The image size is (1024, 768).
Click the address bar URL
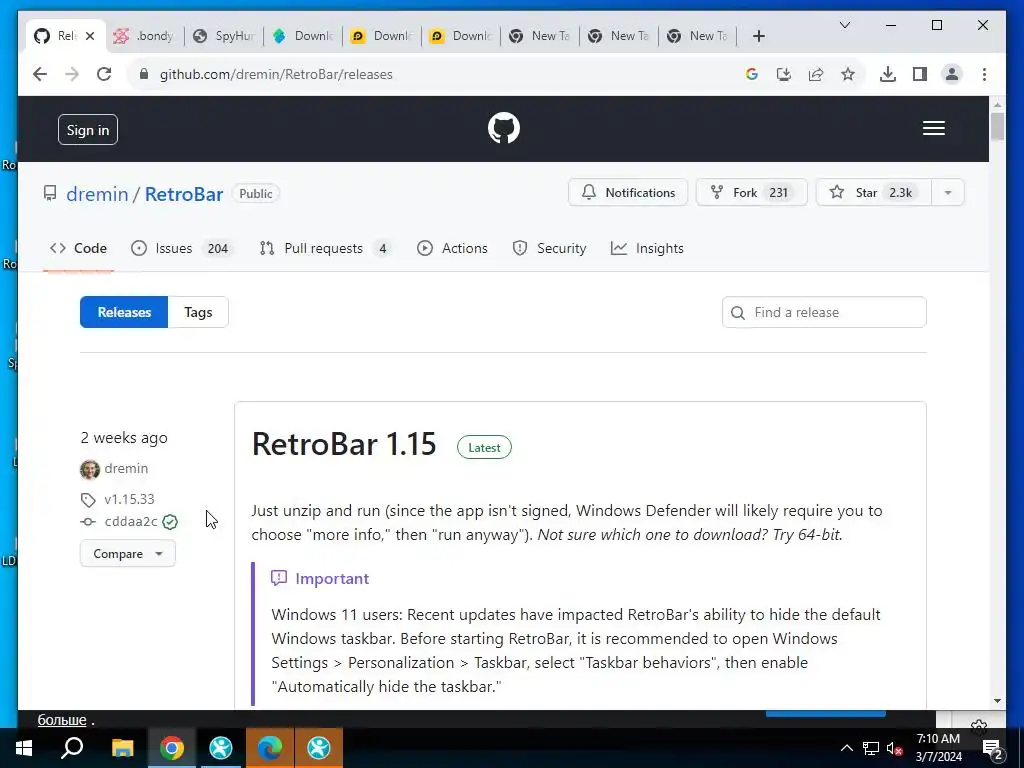(276, 74)
